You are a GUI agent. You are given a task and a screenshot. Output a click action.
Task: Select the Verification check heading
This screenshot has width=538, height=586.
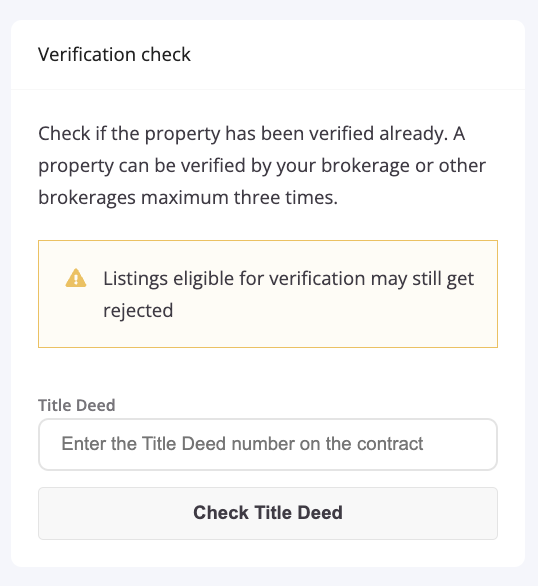pos(114,55)
